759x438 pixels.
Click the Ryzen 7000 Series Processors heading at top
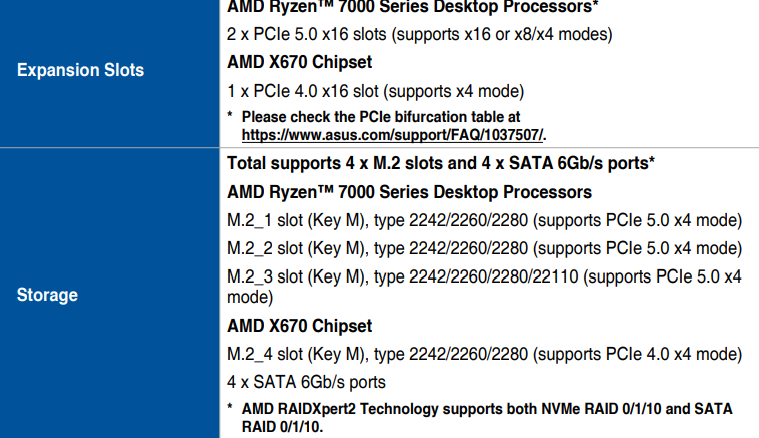pos(413,7)
